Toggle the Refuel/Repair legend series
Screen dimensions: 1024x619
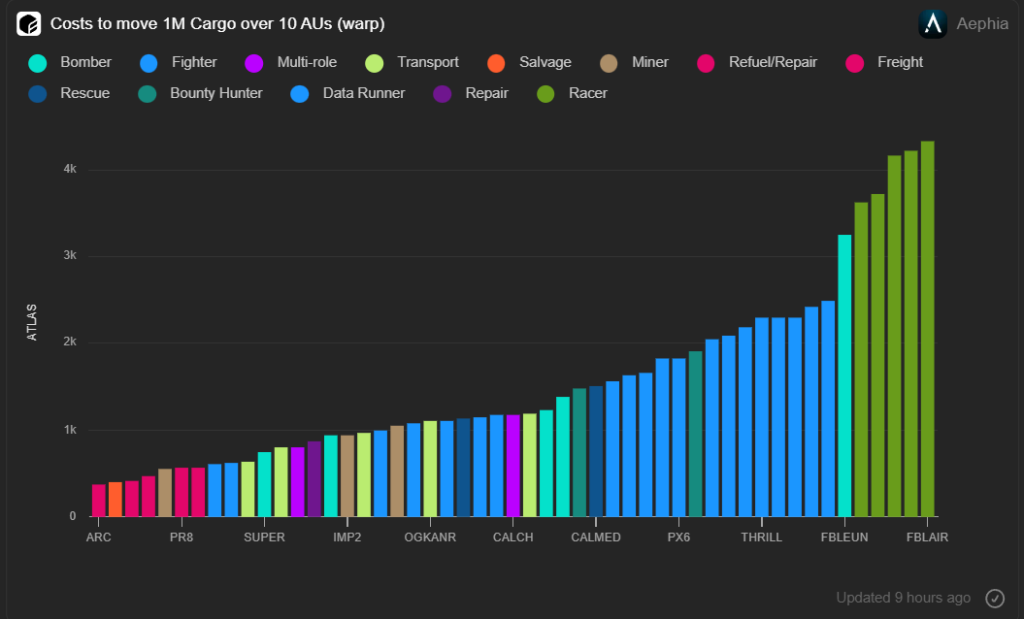click(757, 63)
